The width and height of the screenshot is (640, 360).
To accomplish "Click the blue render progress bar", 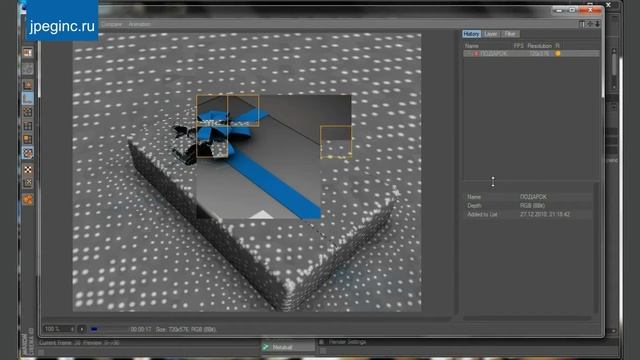I will 94,329.
